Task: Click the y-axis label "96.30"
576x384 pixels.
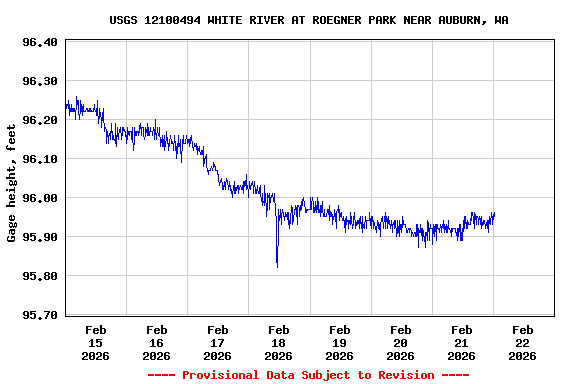Action: pyautogui.click(x=40, y=81)
